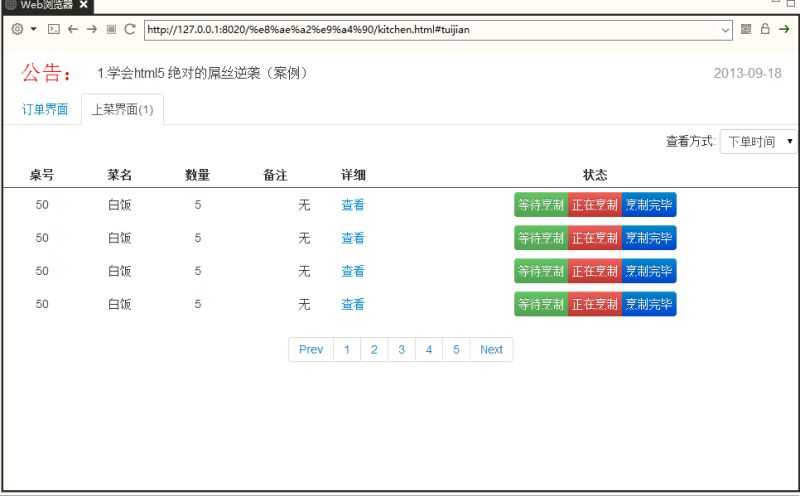The height and width of the screenshot is (496, 800).
Task: Set fourth row to 正在烹制
Action: click(x=595, y=304)
